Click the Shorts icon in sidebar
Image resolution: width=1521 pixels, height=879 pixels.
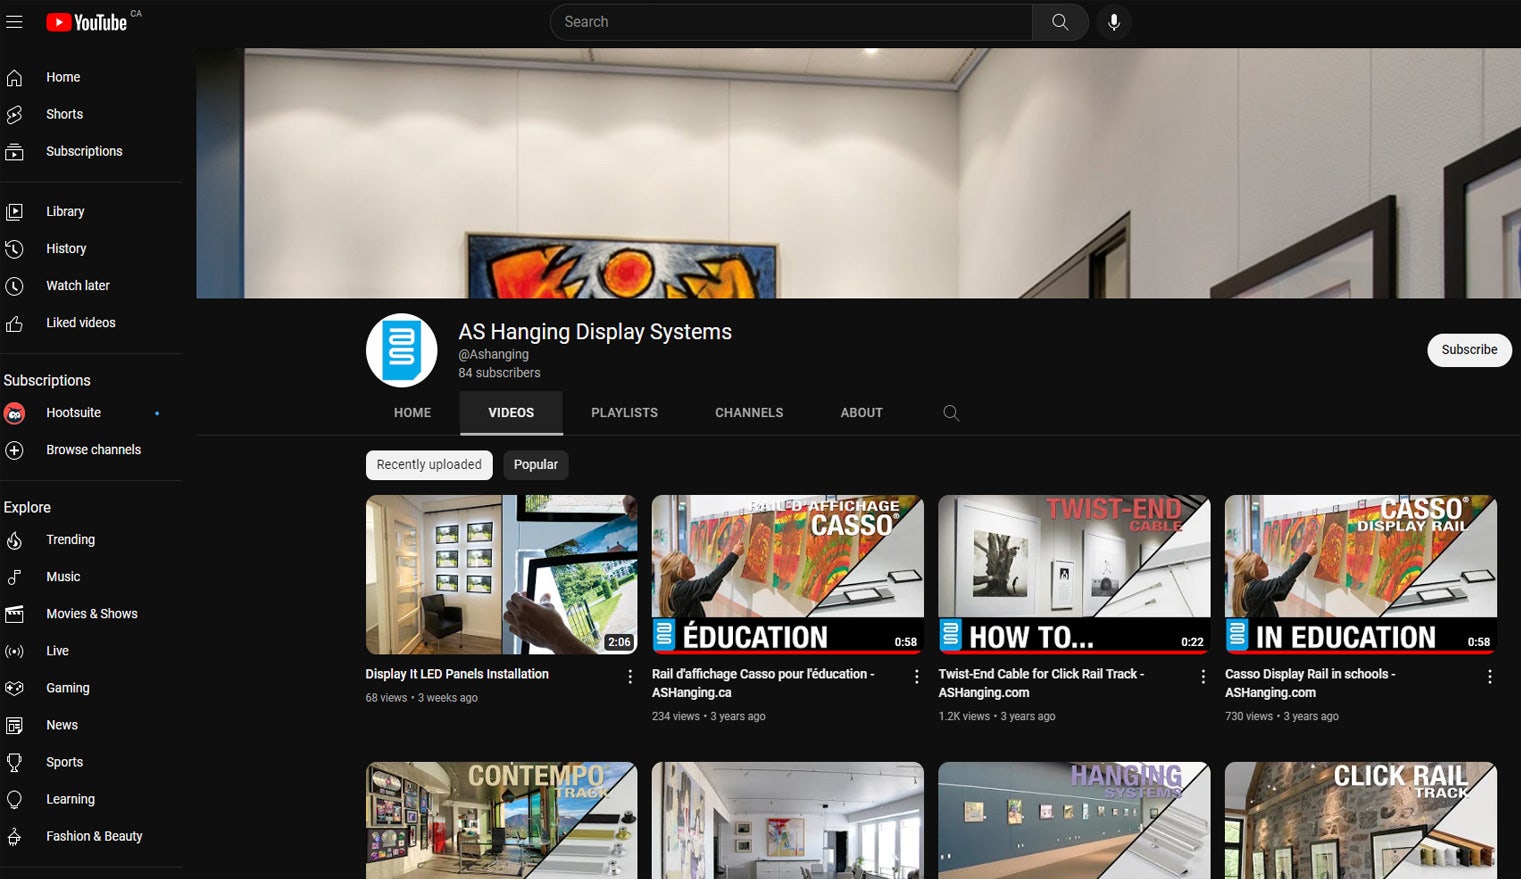tap(14, 114)
